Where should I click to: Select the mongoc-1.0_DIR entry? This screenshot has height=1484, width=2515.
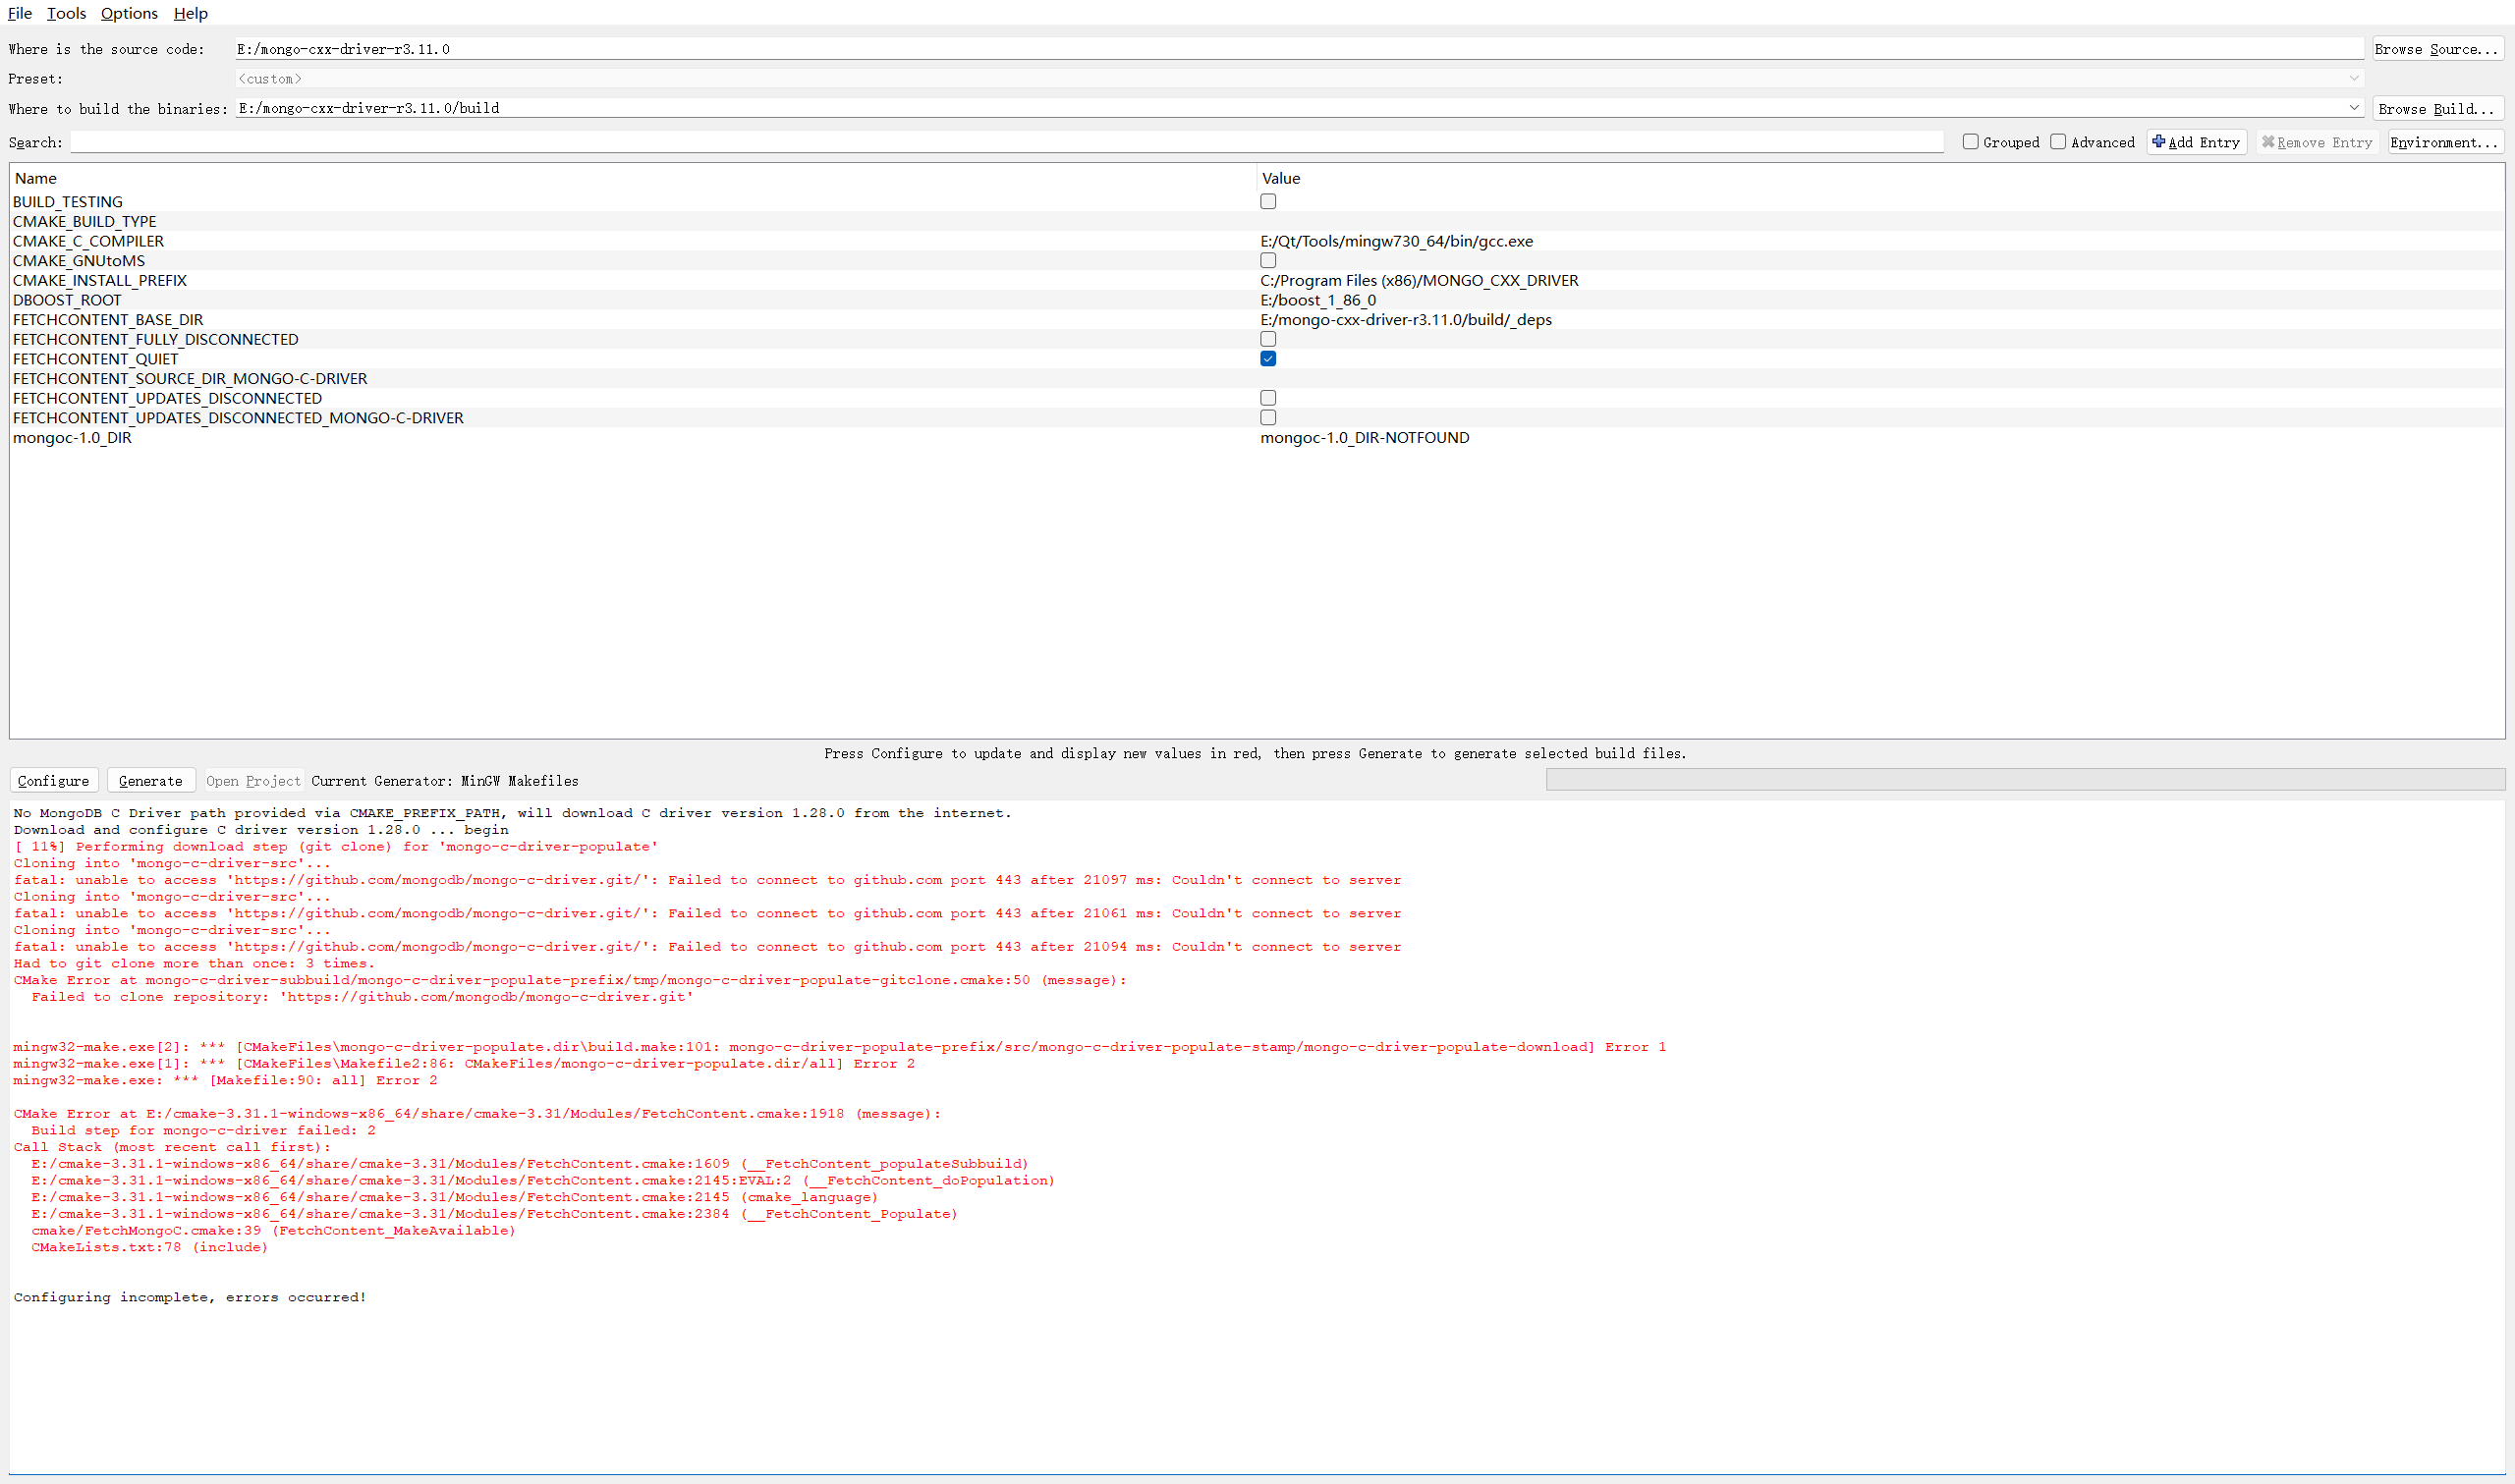(x=72, y=438)
